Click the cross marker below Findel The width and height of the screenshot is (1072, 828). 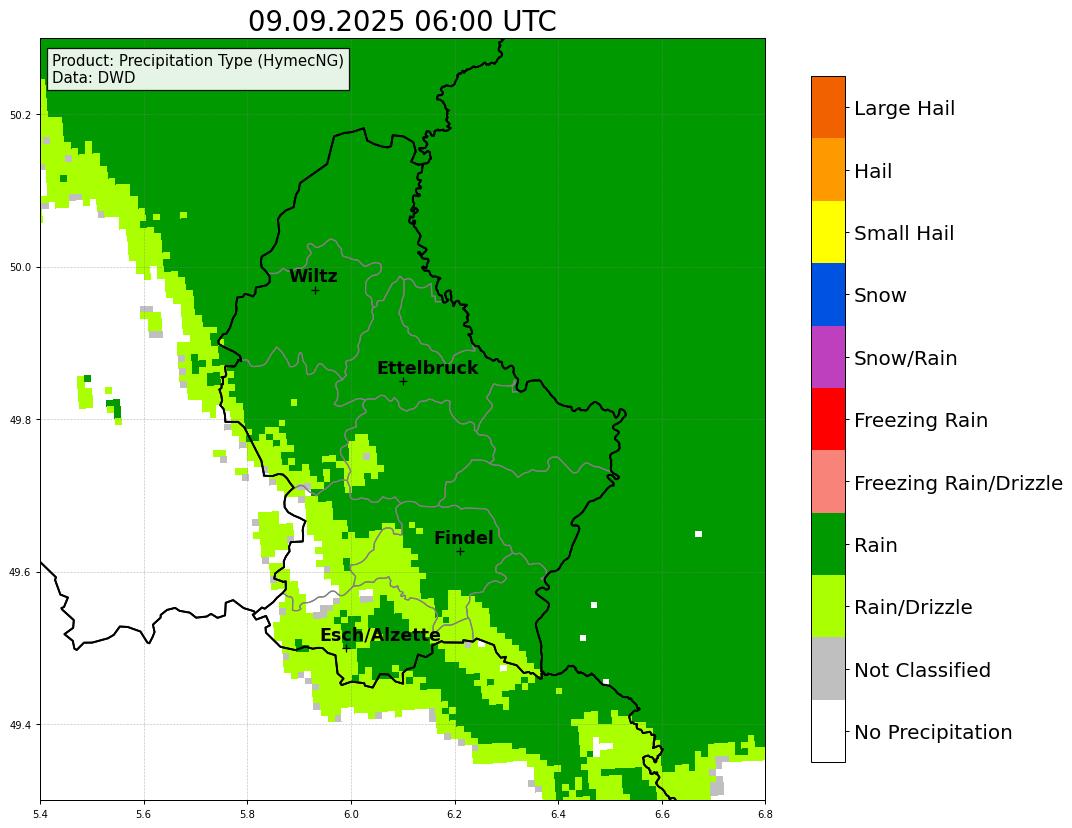pos(460,552)
